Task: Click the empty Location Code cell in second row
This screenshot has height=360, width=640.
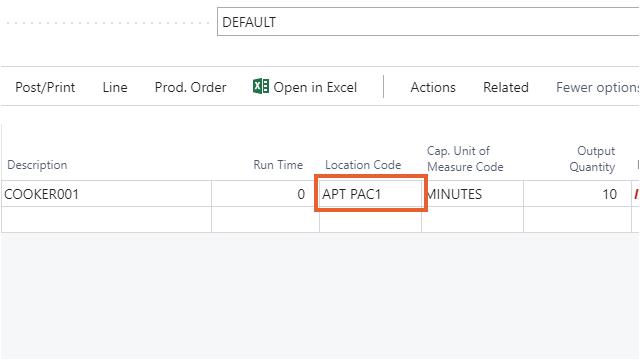Action: tap(371, 220)
